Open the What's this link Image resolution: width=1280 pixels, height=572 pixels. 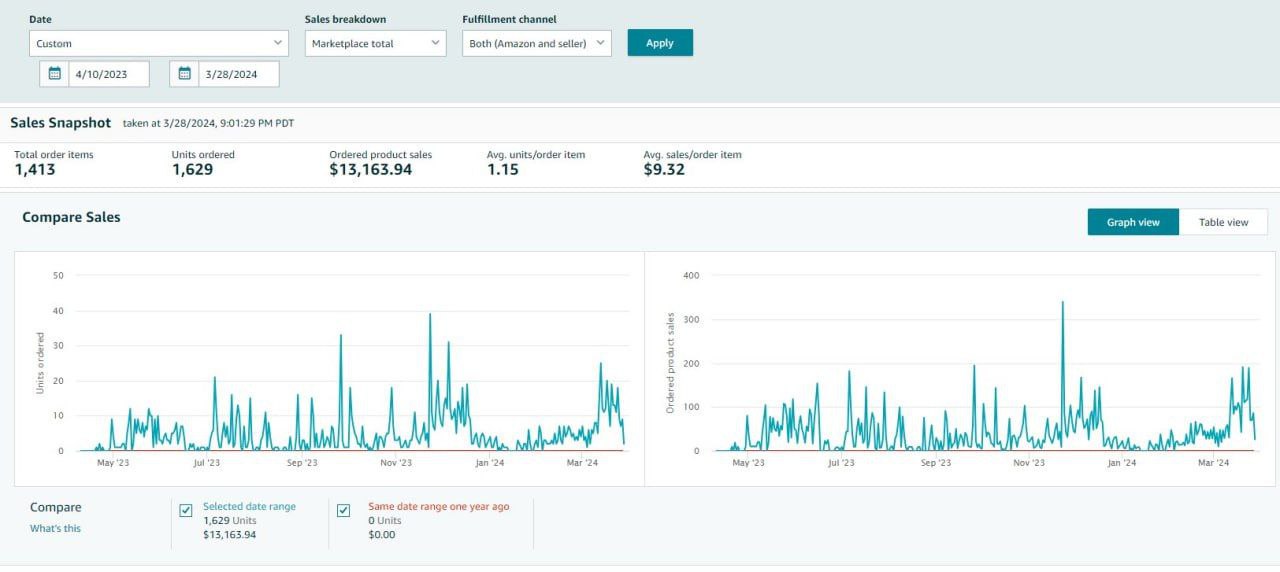[x=55, y=528]
